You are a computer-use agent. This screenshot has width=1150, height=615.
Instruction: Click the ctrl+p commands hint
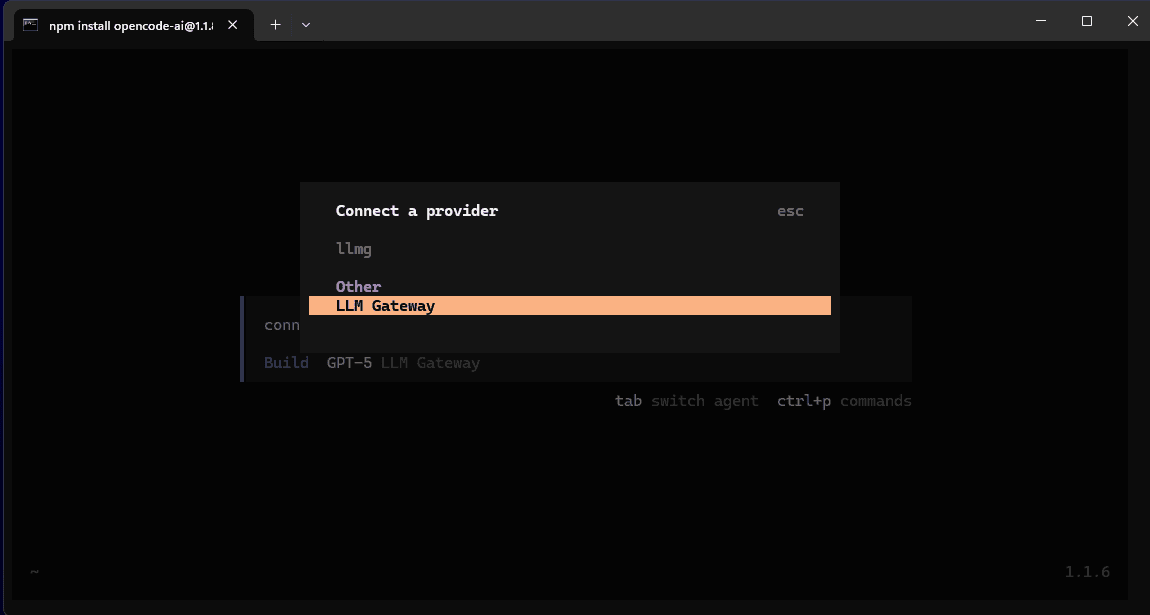(844, 401)
